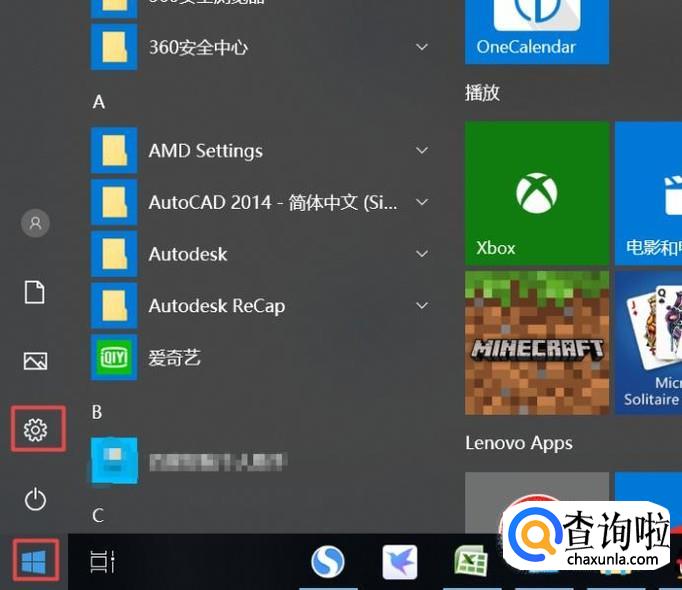Open the Pictures folder icon

36,361
